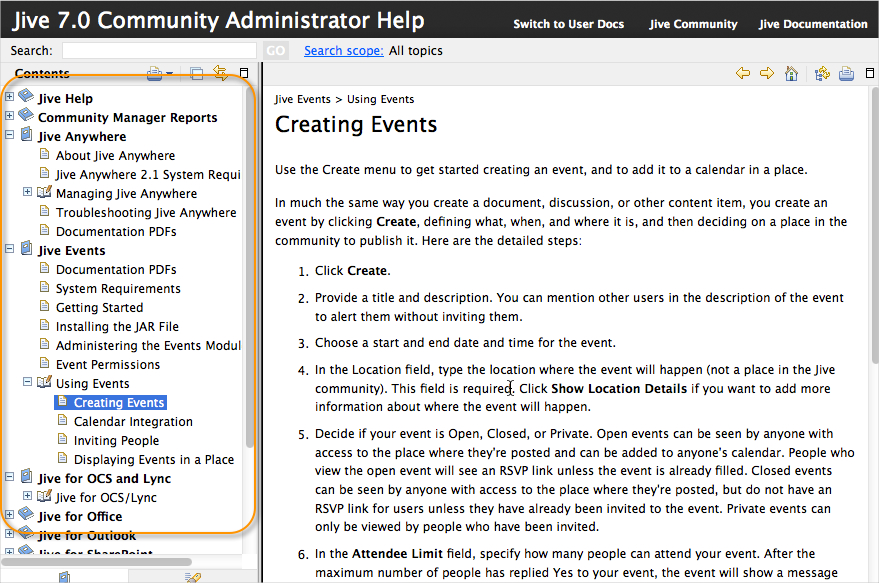Expand Managing Jive Anywhere subtree
The image size is (879, 583).
(27, 192)
